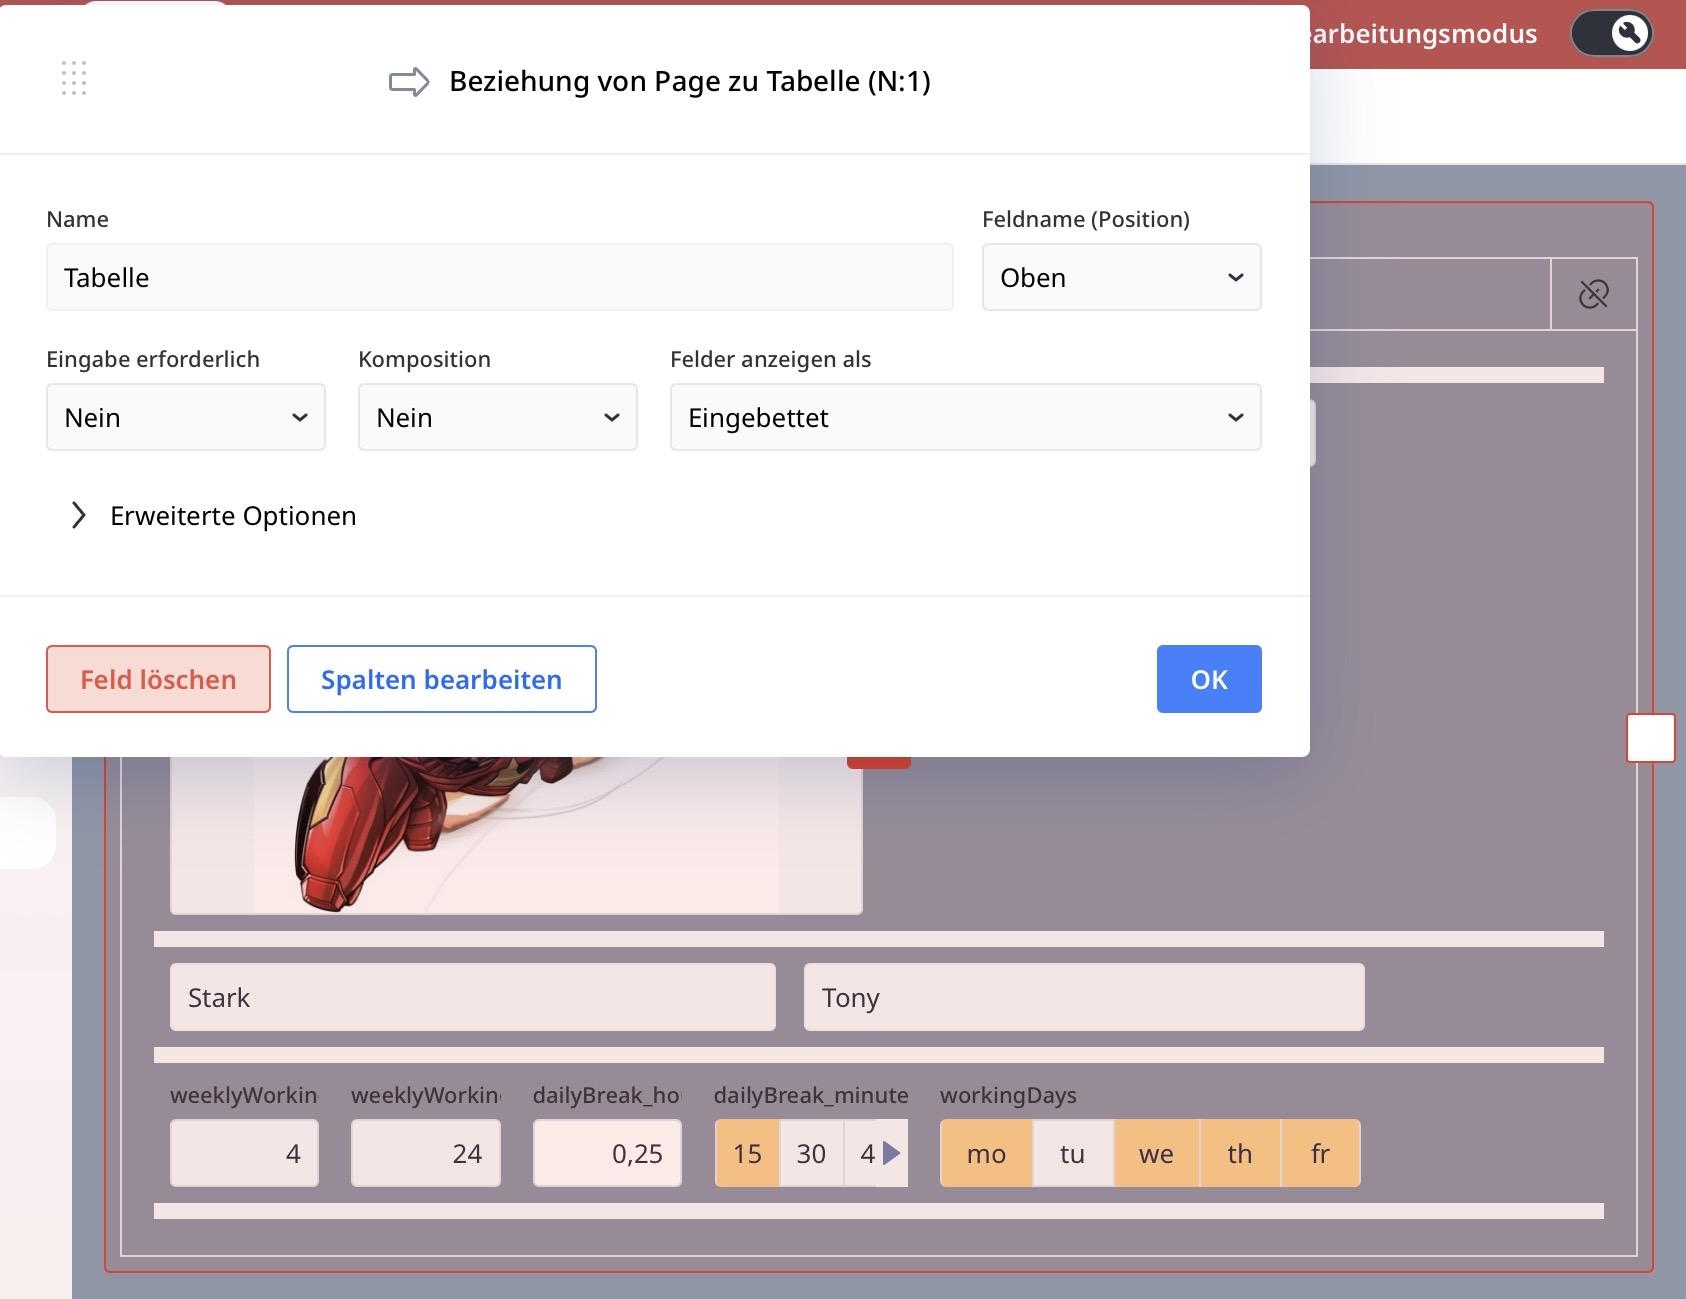Click the Spalten bearbeiten button
This screenshot has height=1299, width=1686.
click(441, 679)
